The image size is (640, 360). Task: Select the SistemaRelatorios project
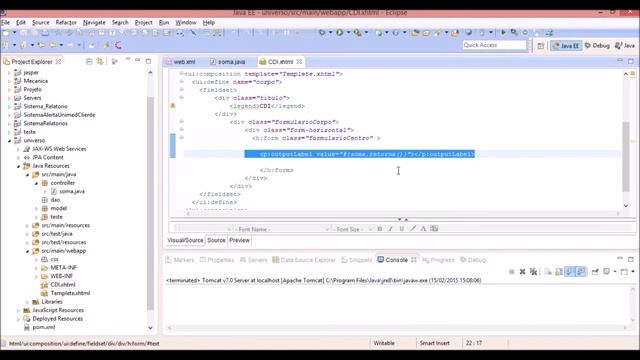click(45, 124)
